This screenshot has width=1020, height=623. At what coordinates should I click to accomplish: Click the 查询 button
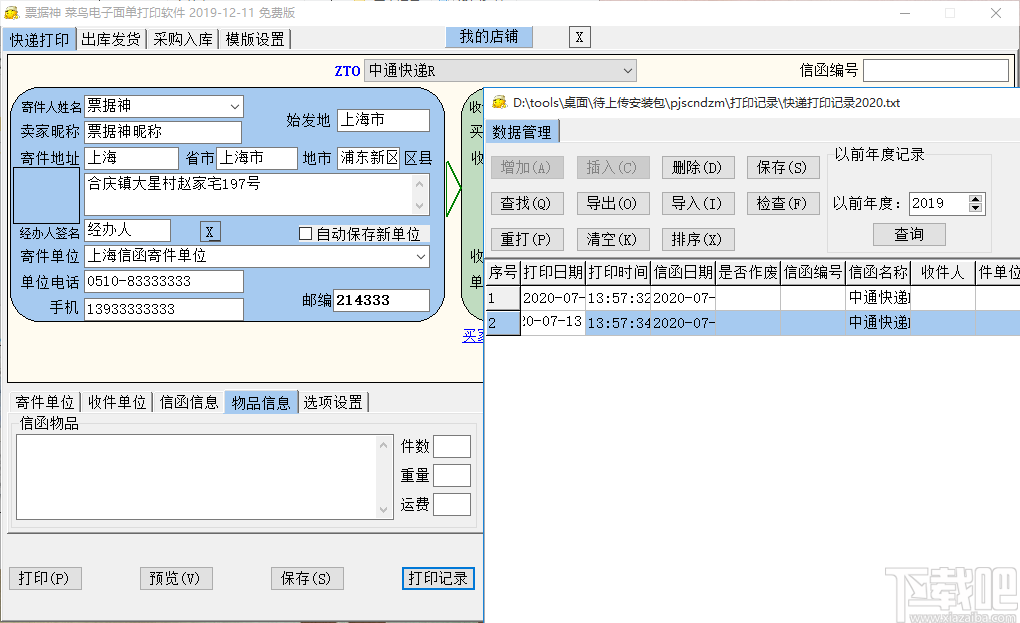(x=909, y=234)
